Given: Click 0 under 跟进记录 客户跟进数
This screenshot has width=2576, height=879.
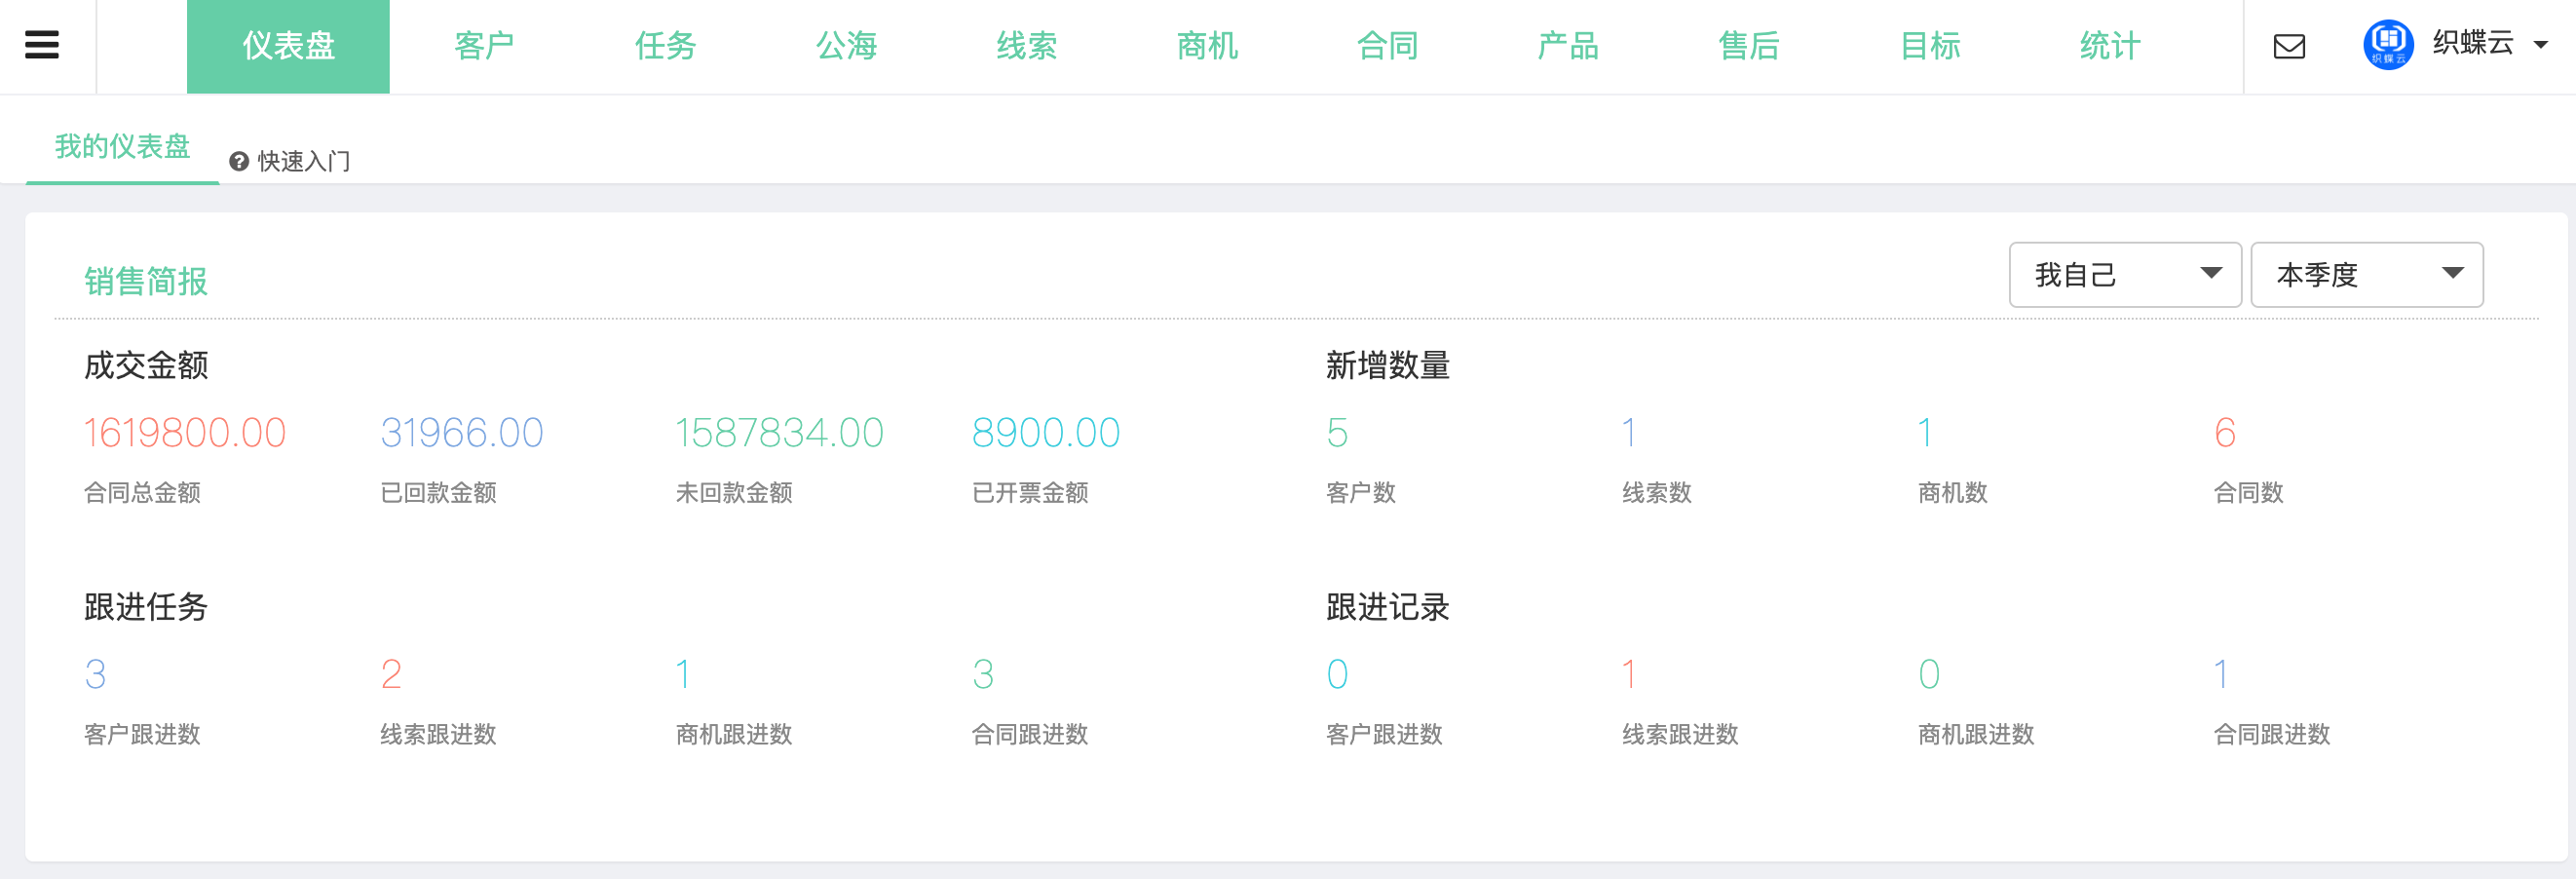Looking at the screenshot, I should [1337, 675].
